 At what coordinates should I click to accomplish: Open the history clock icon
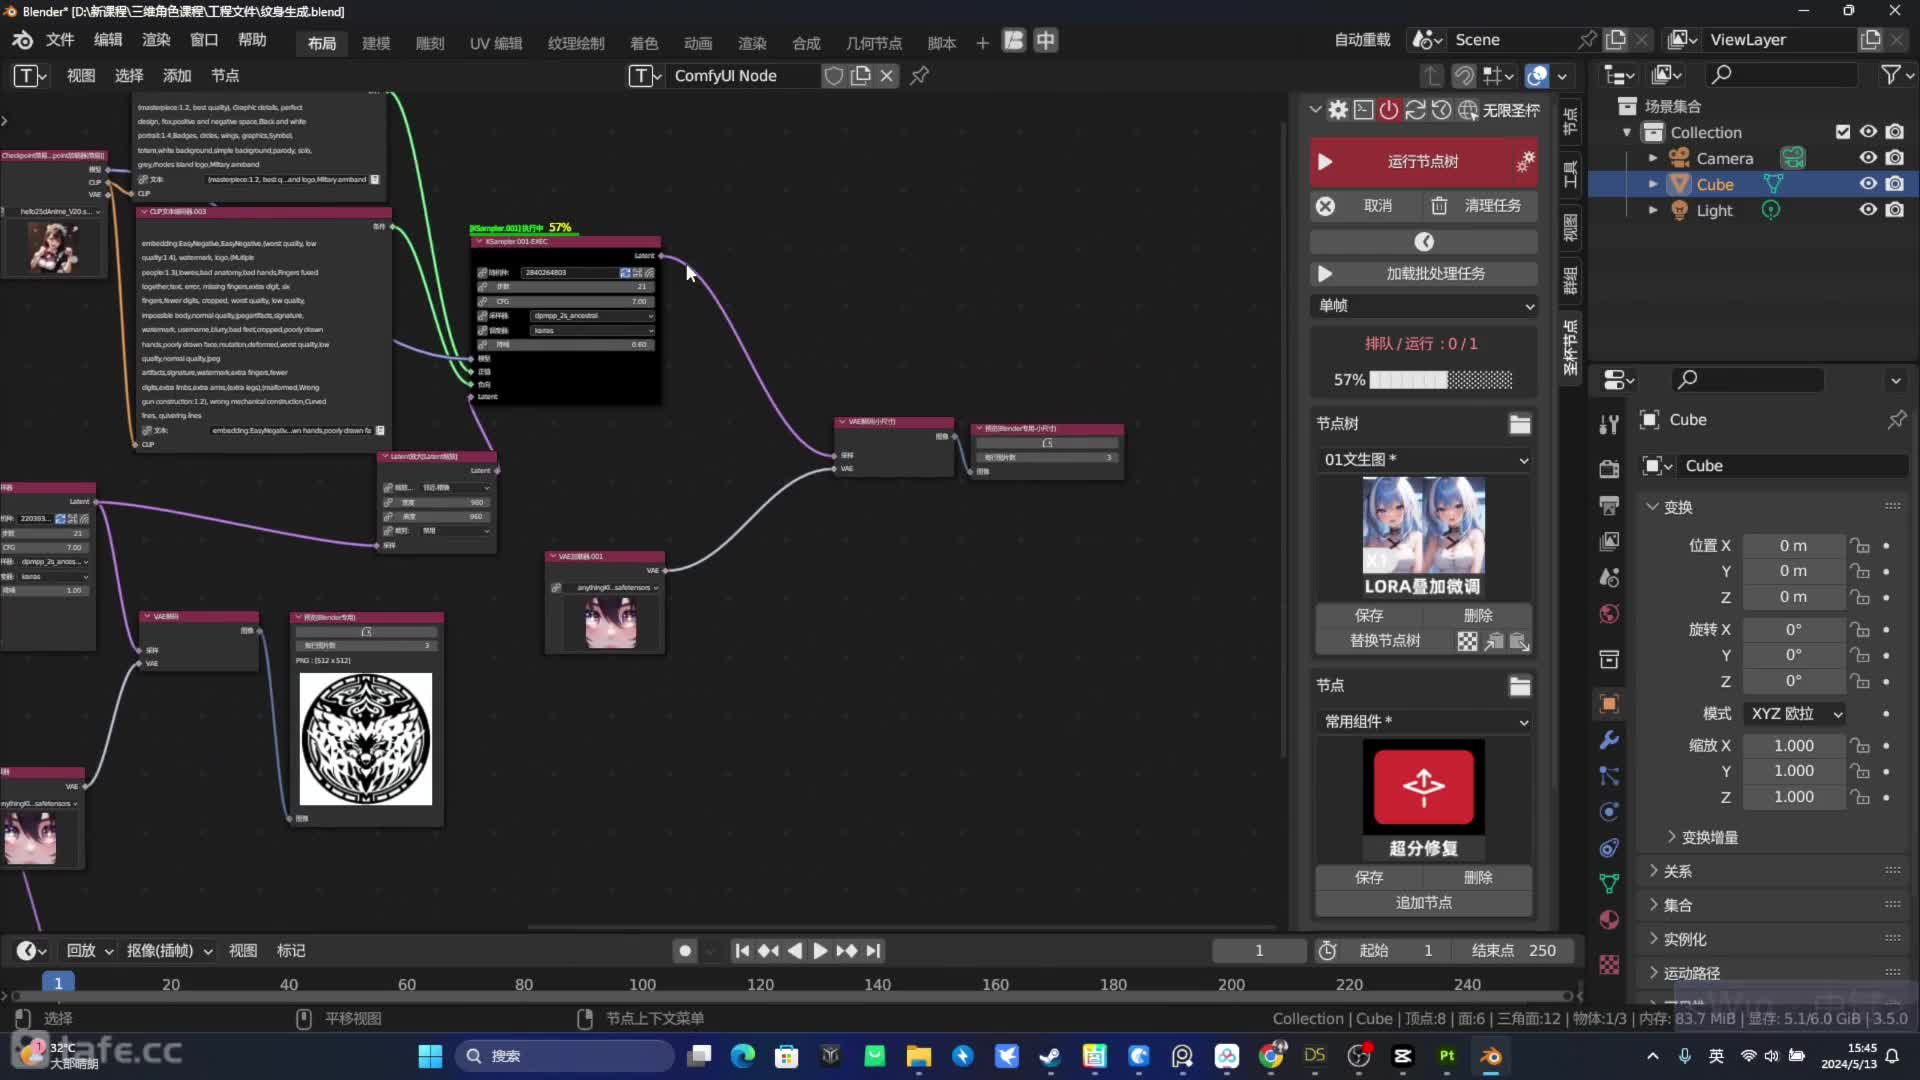click(1442, 110)
